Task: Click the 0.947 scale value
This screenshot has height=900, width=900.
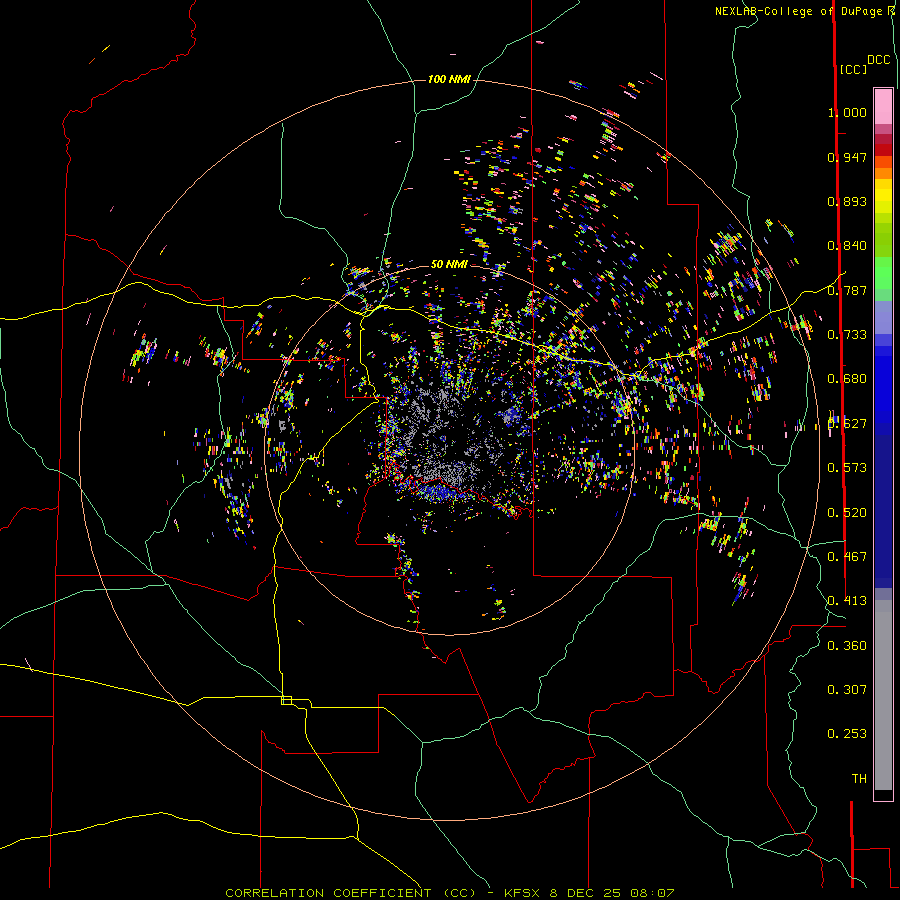Action: point(847,157)
